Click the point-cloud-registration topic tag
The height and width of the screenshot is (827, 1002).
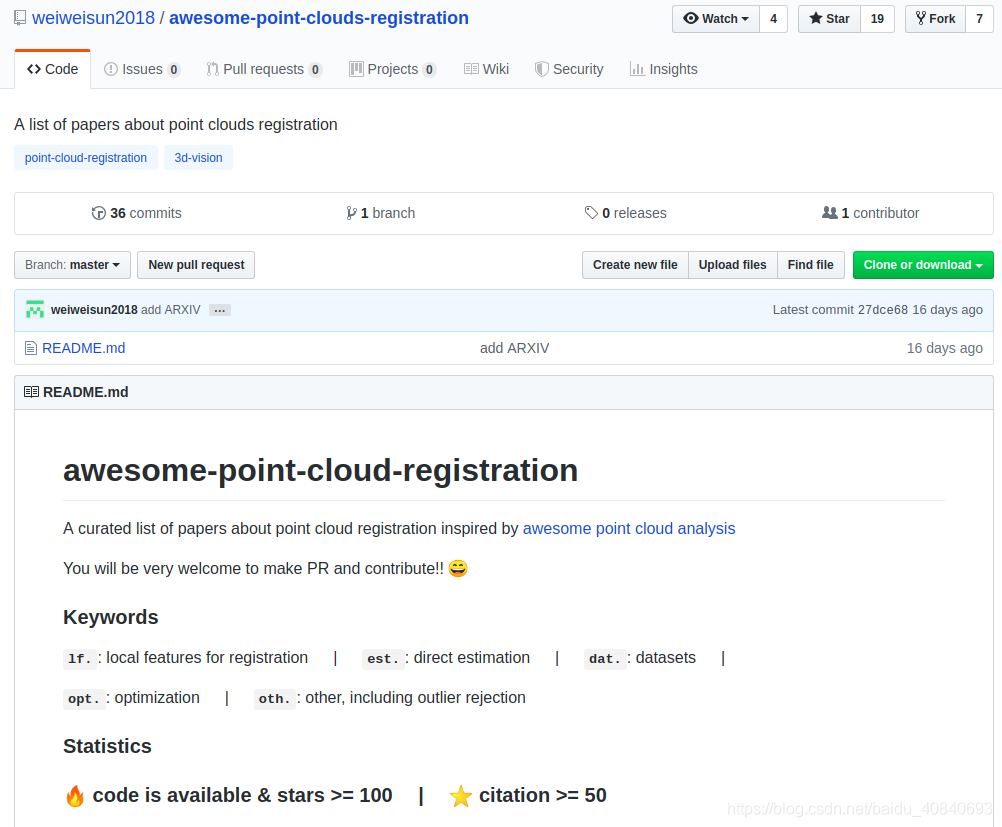[86, 158]
